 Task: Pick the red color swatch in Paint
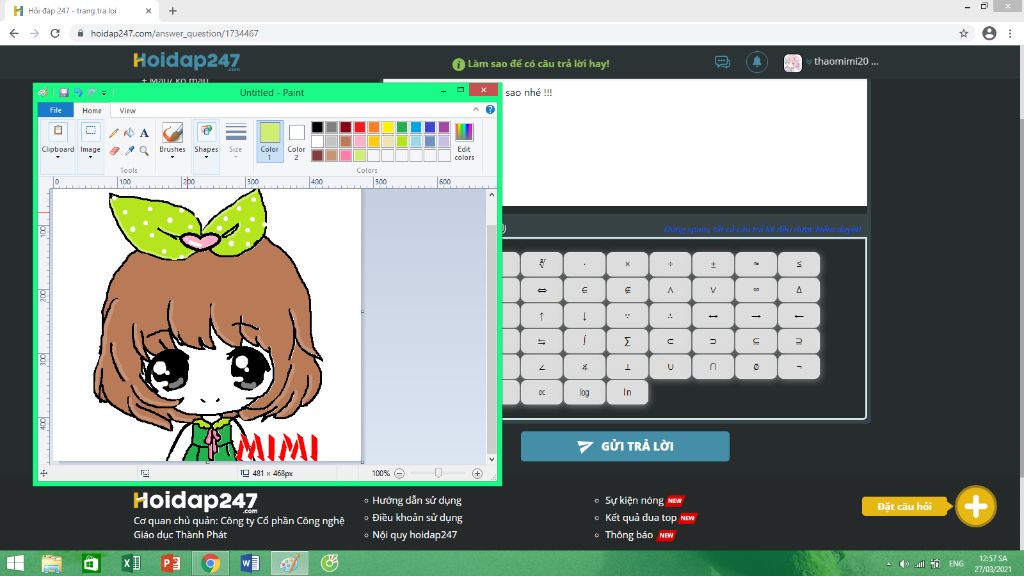click(x=359, y=127)
